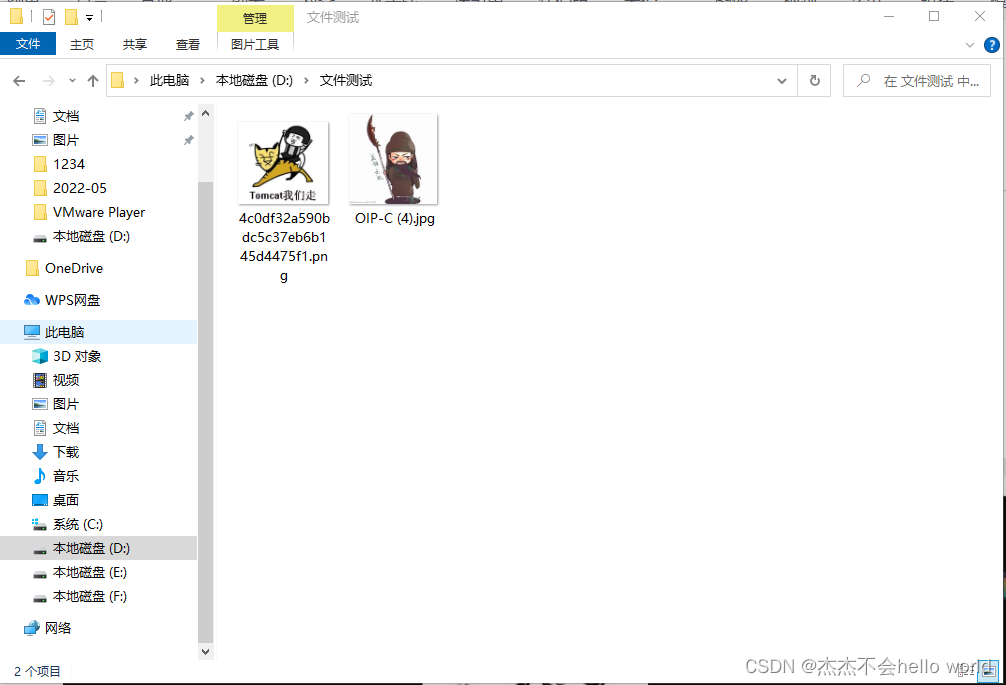Open the recent locations dropdown arrow
1006x685 pixels.
click(72, 81)
